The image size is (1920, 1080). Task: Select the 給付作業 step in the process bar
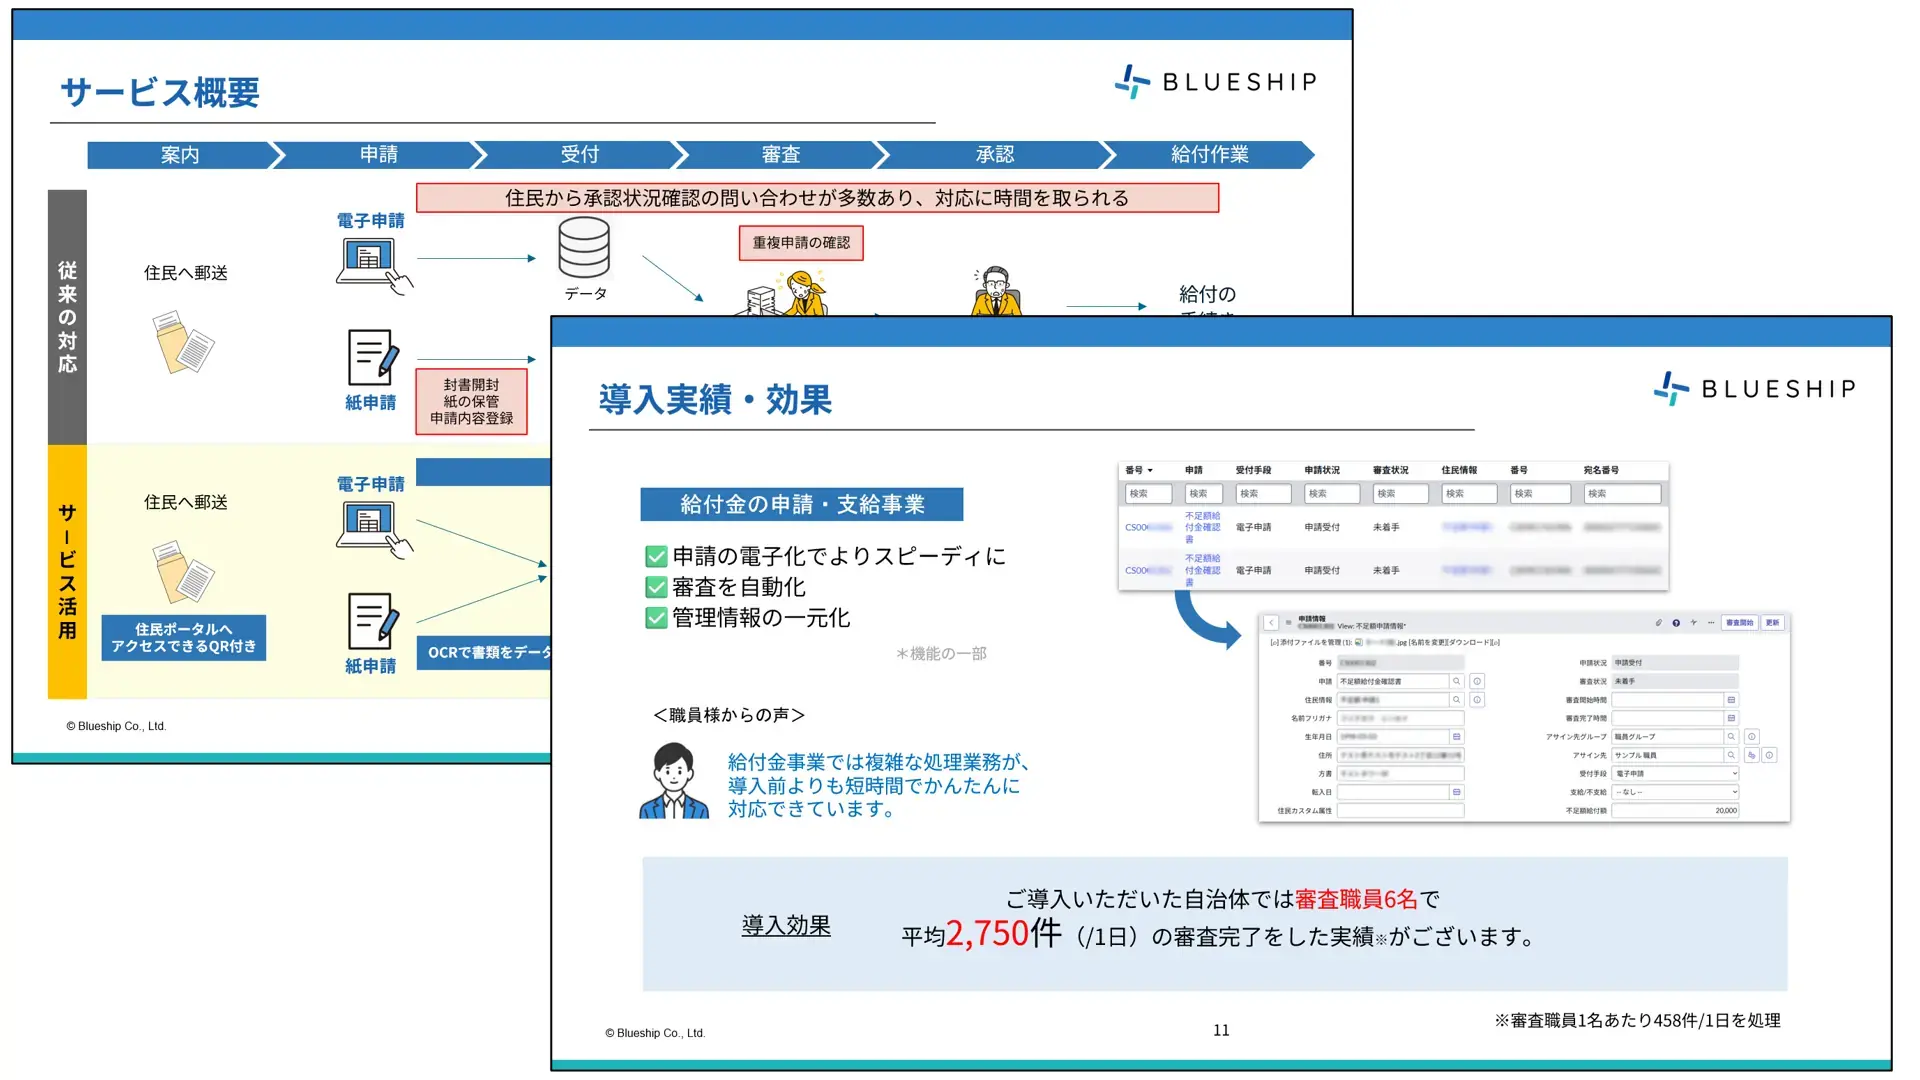click(1210, 155)
